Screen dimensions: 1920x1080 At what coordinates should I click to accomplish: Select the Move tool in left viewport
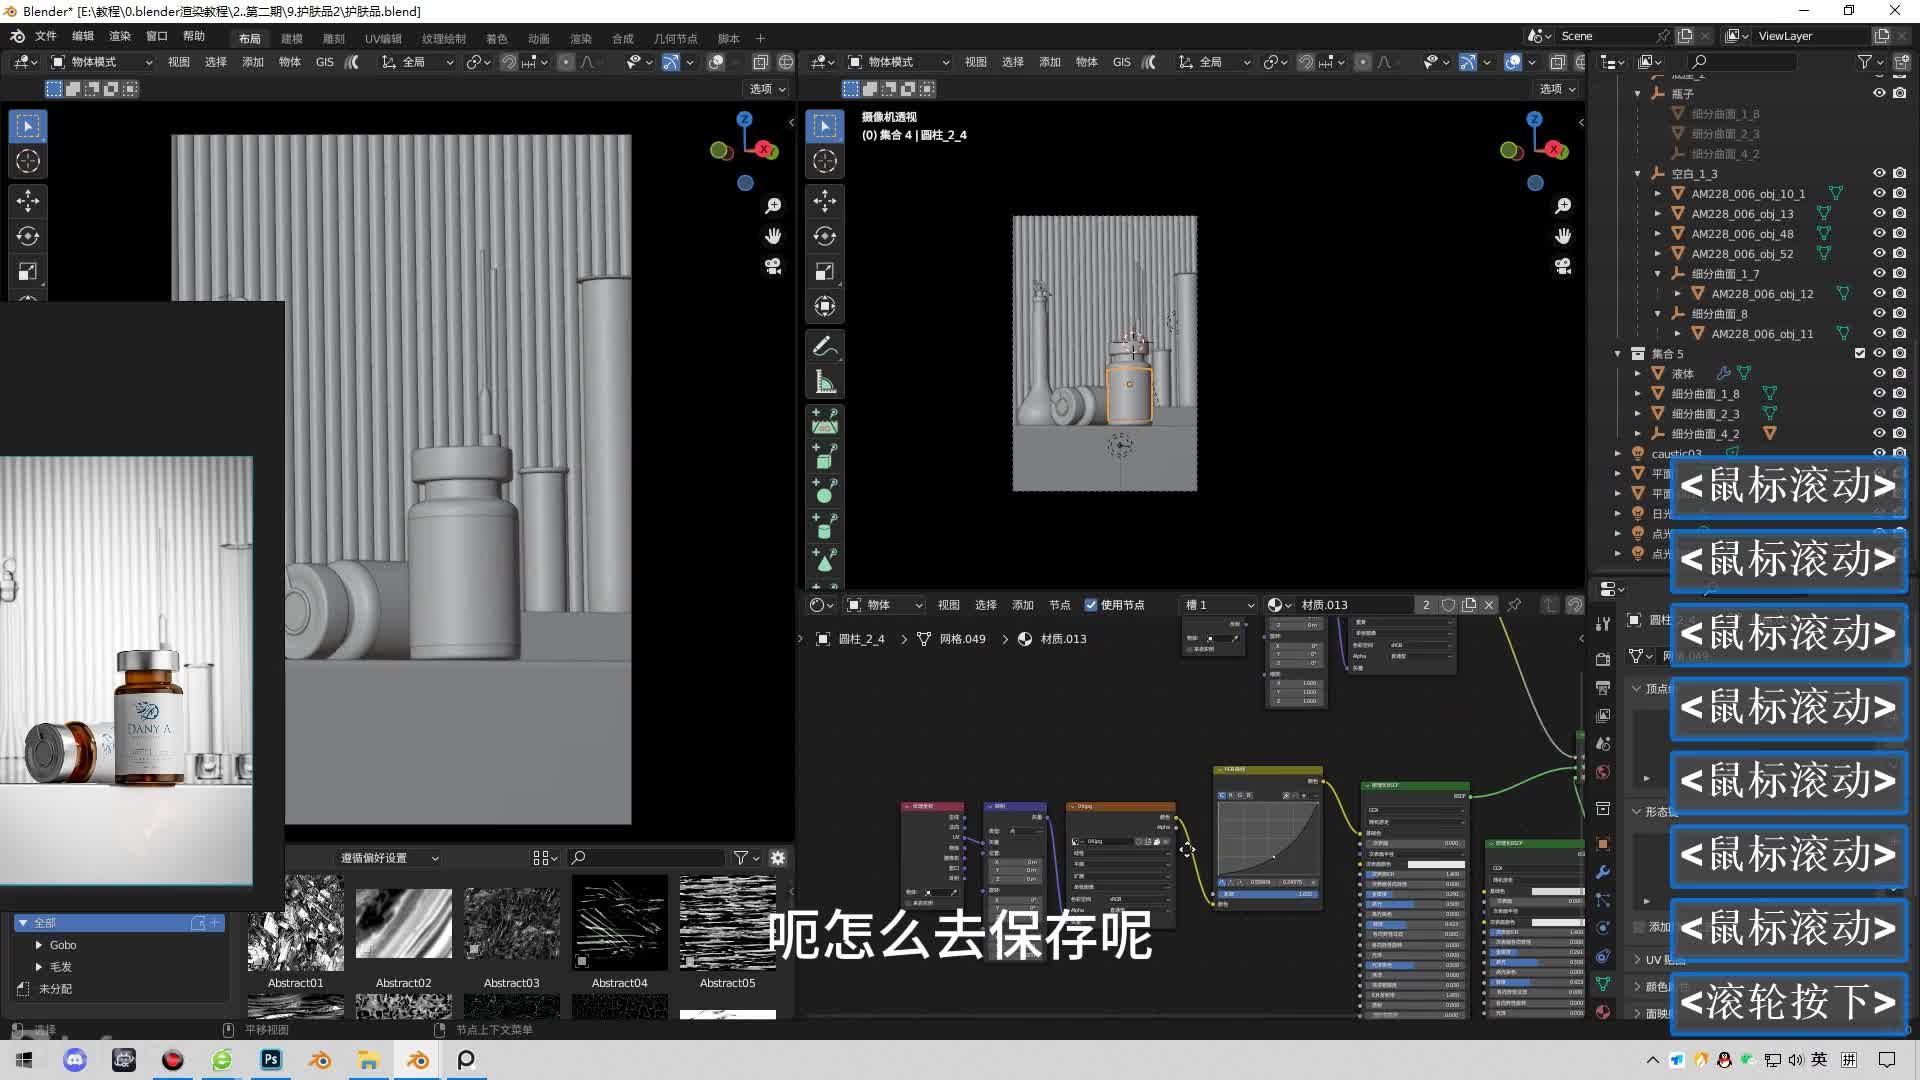(28, 201)
